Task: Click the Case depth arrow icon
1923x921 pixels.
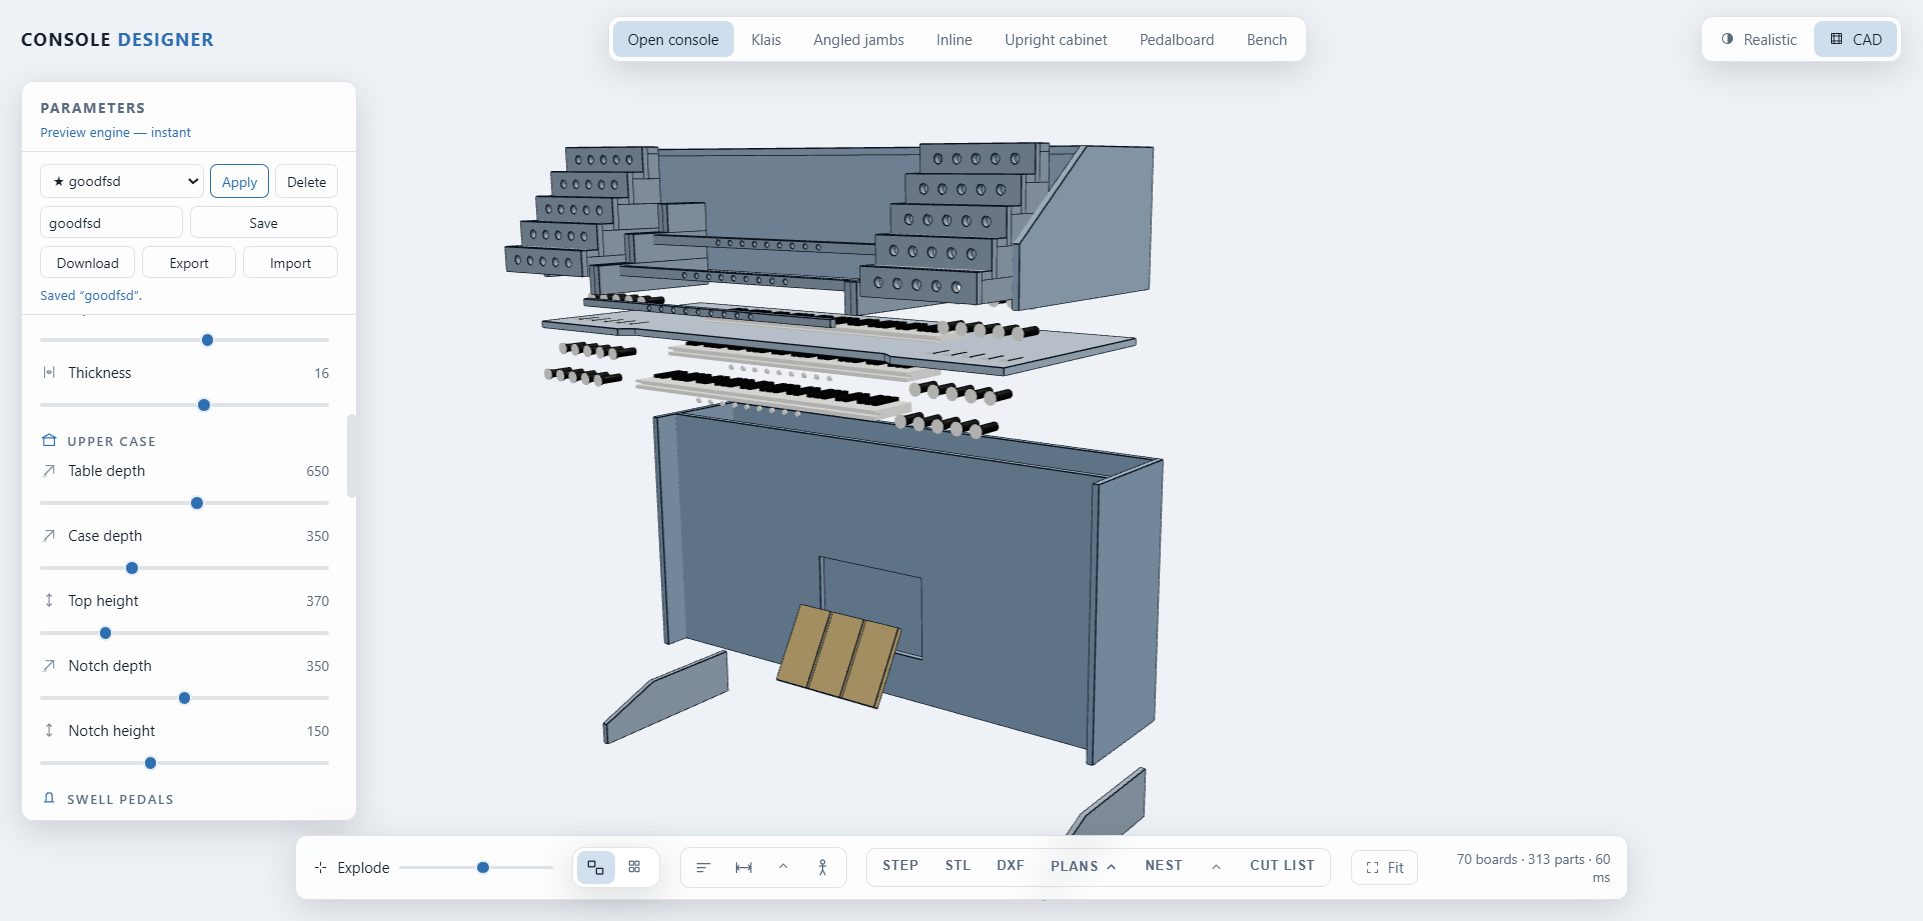Action: [49, 535]
